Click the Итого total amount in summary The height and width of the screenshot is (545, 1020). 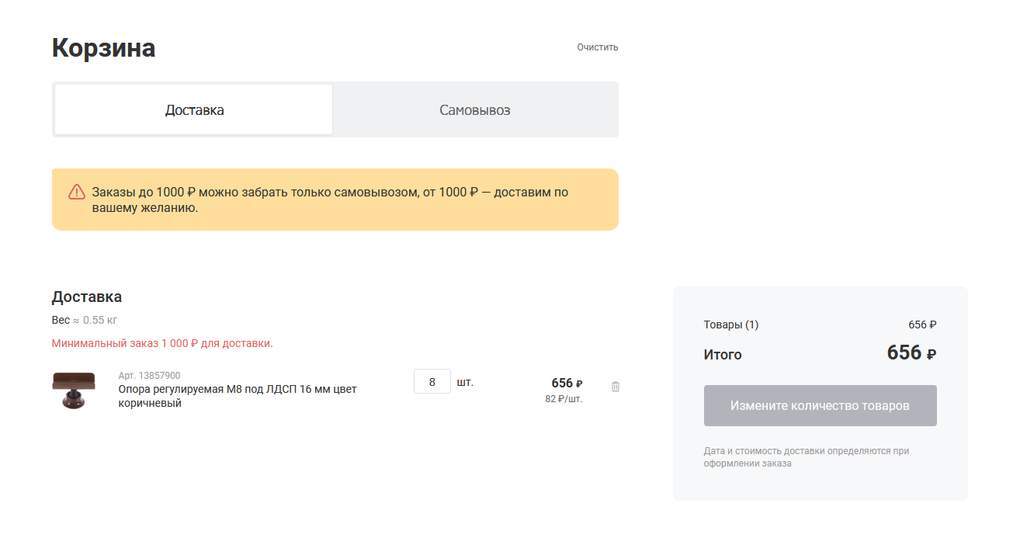[911, 353]
